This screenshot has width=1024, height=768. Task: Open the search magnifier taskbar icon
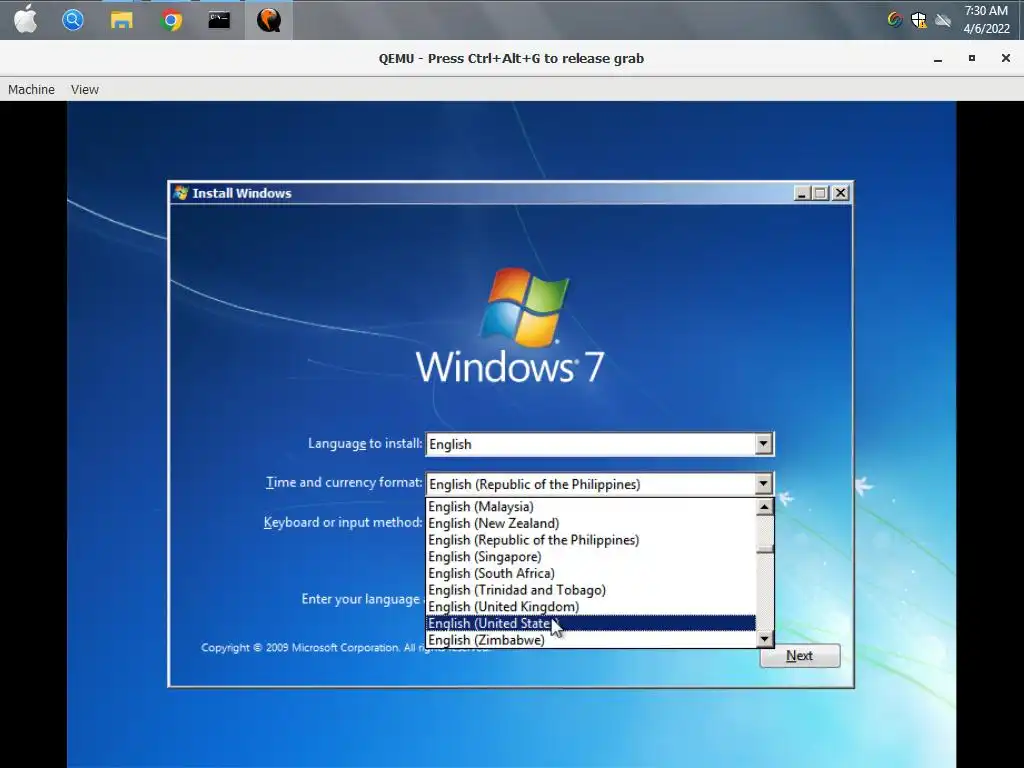(72, 20)
